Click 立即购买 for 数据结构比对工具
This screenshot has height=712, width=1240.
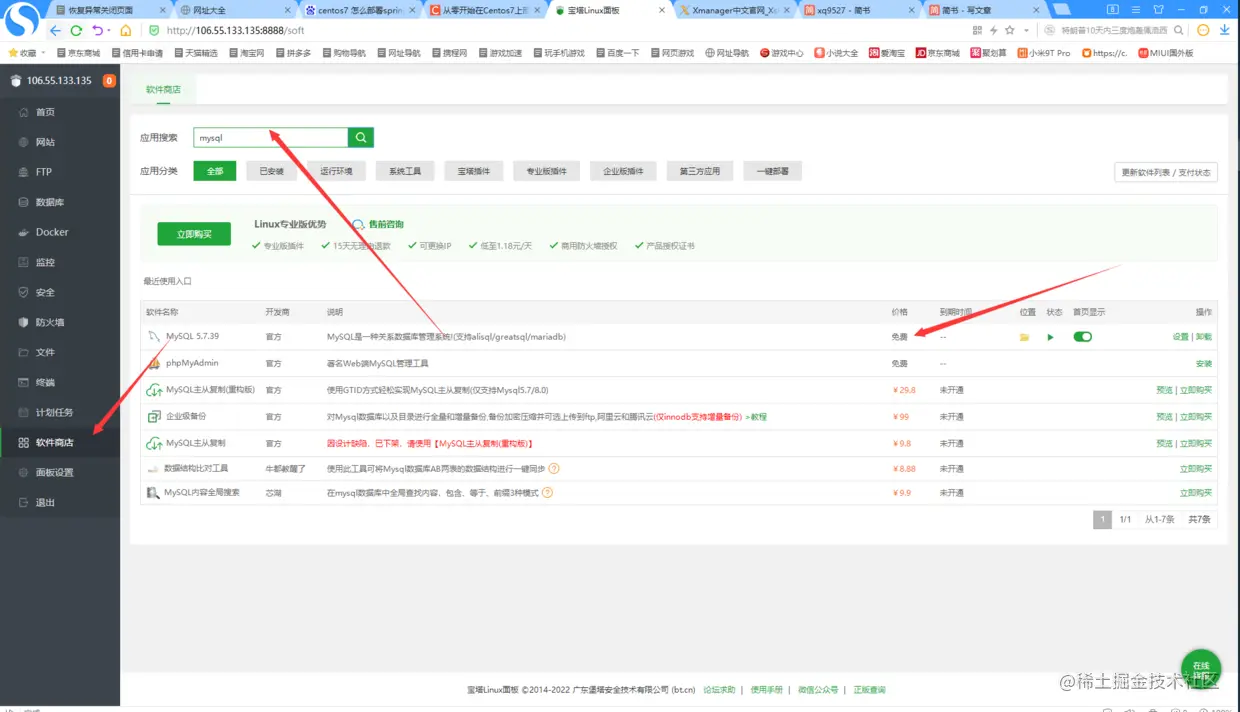pos(1196,468)
